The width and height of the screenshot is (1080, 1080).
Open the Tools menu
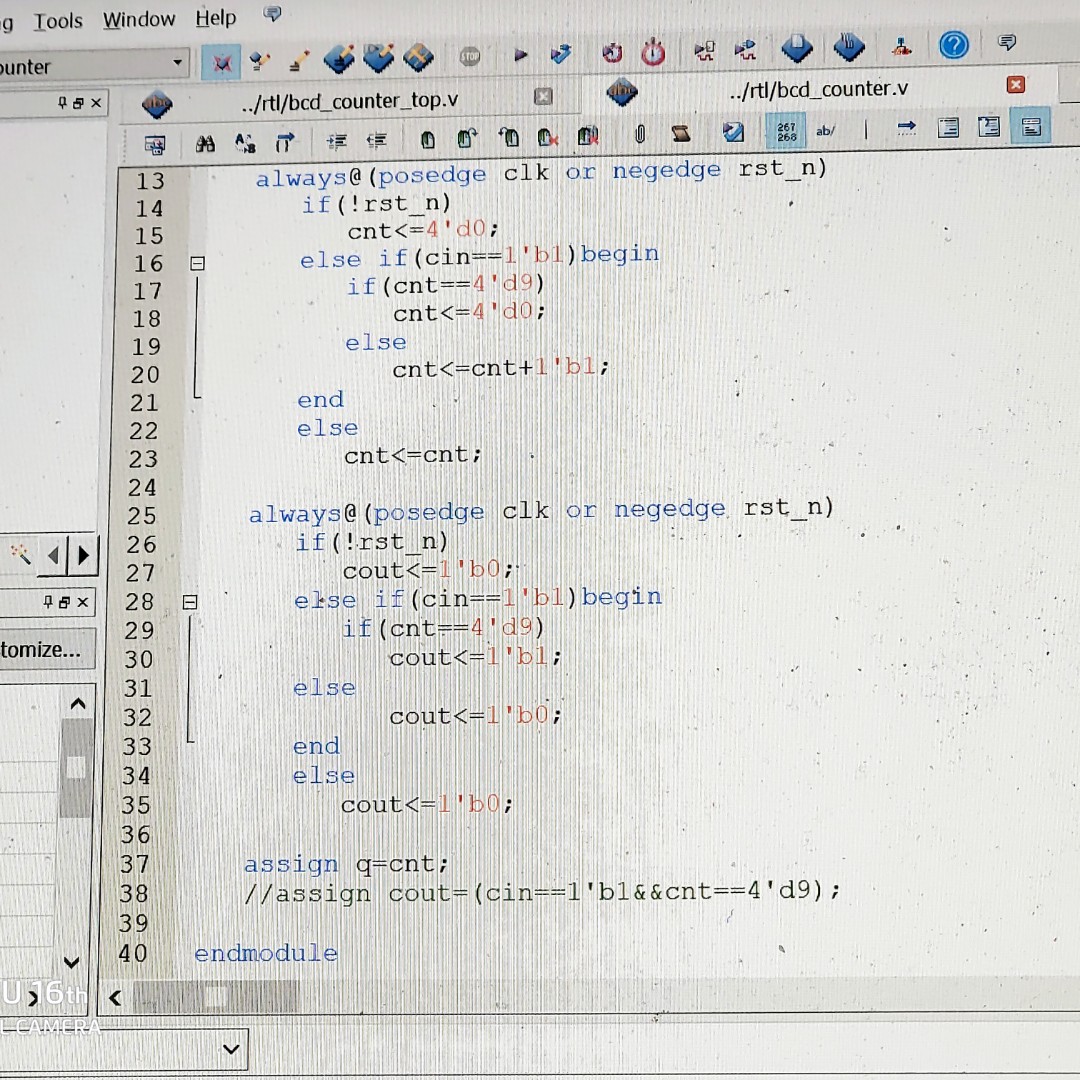point(58,21)
